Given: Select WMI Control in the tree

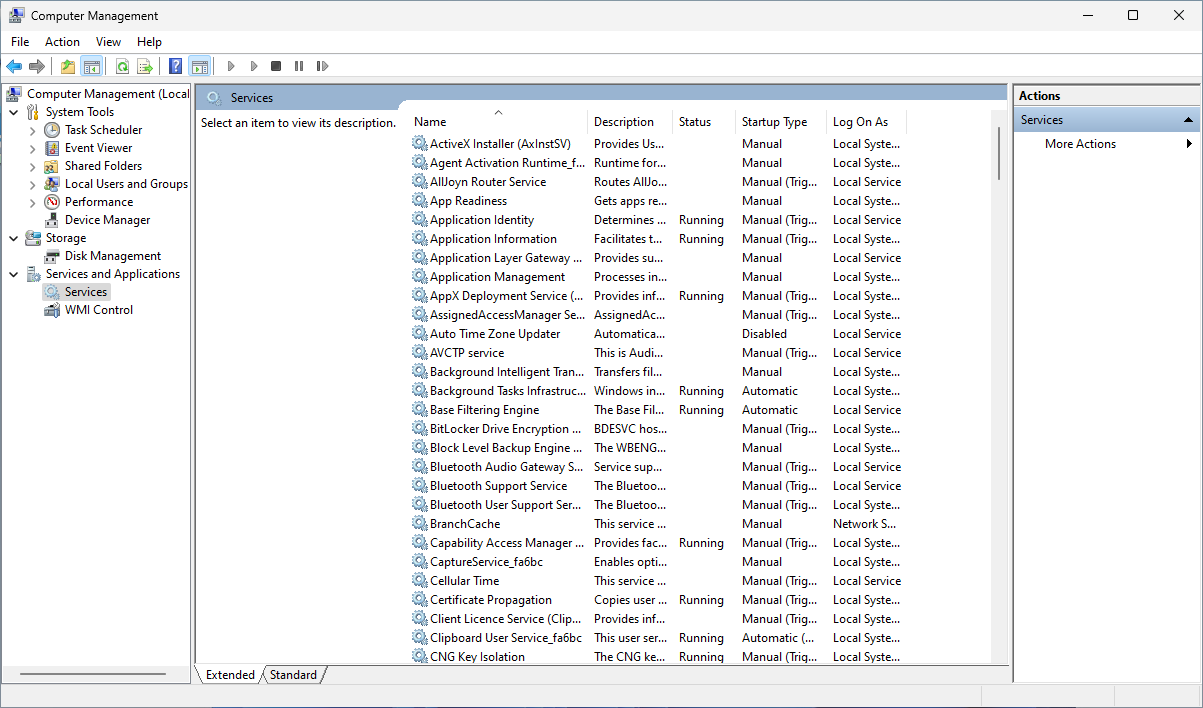Looking at the screenshot, I should click(x=99, y=310).
